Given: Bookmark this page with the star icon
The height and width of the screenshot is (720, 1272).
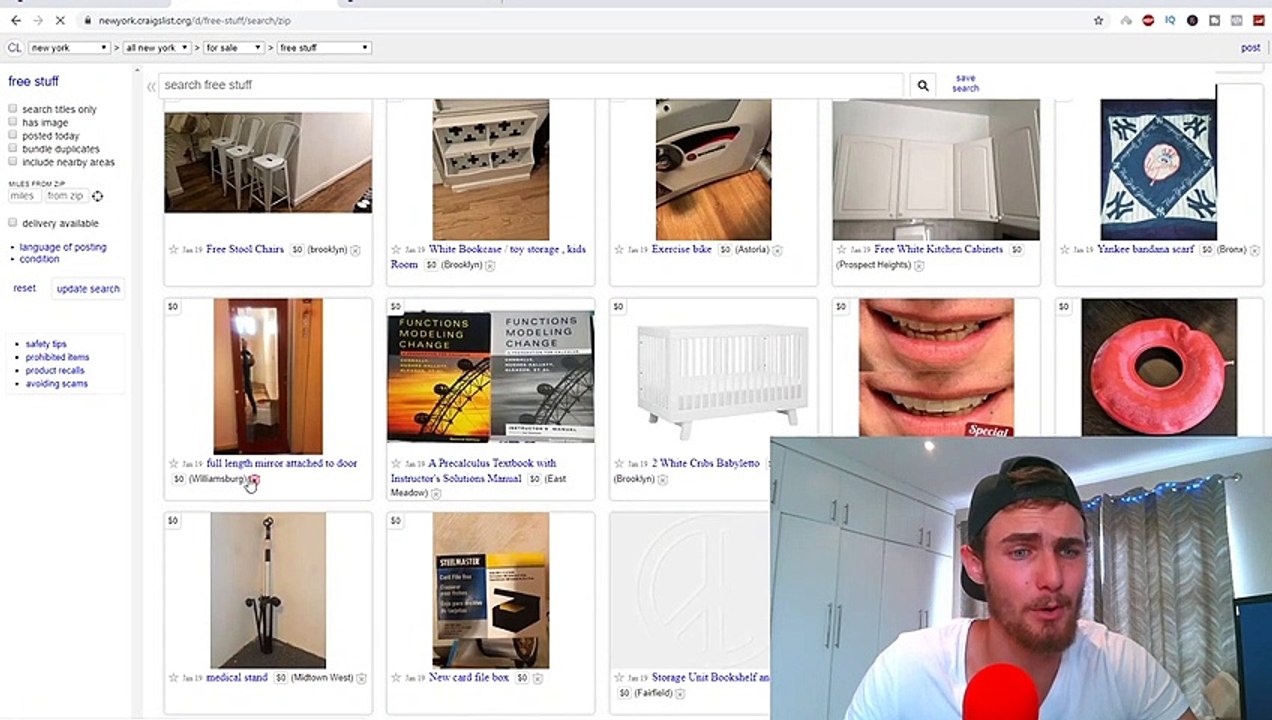Looking at the screenshot, I should pyautogui.click(x=1098, y=20).
